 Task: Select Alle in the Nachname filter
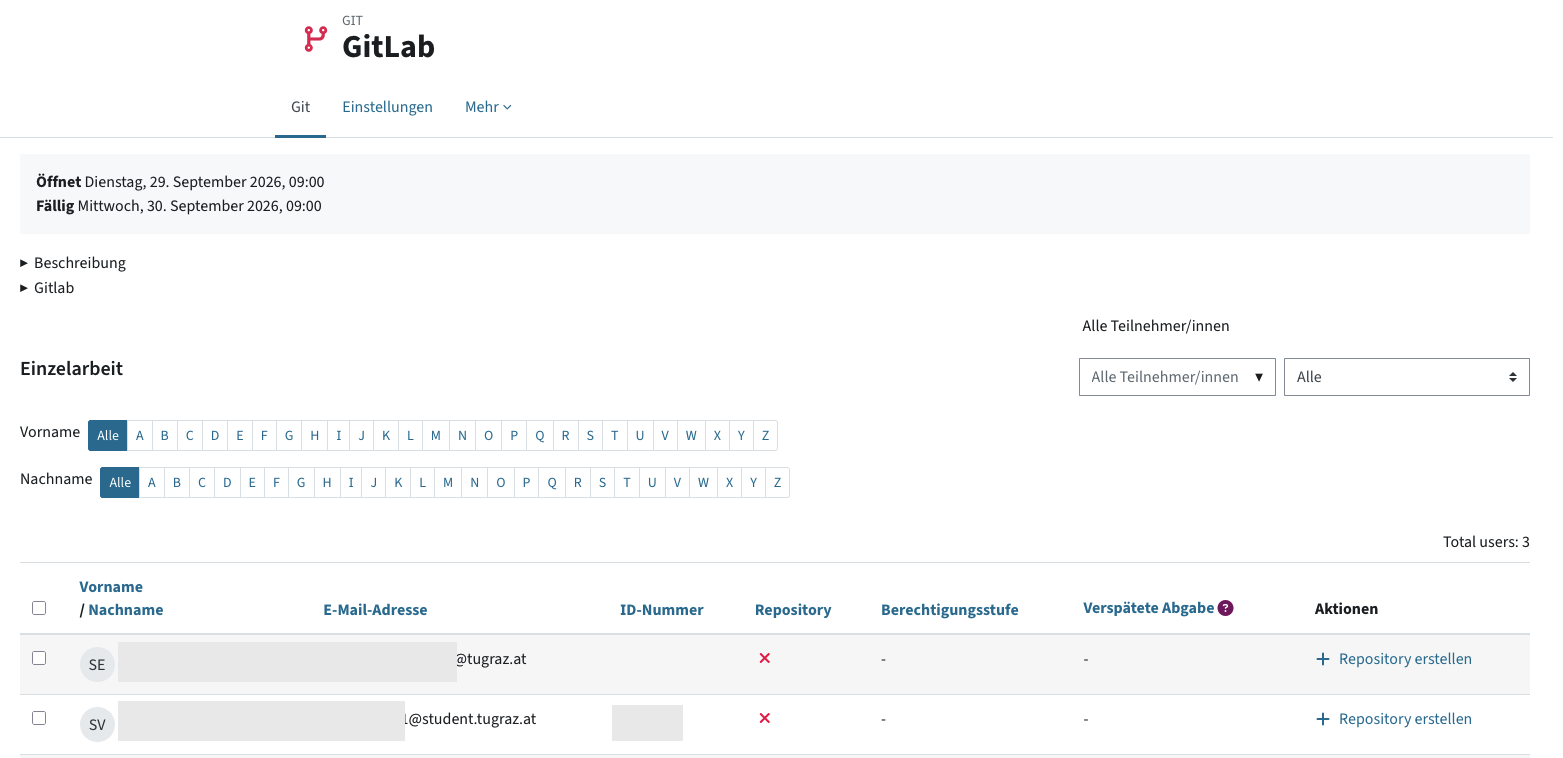[x=120, y=482]
